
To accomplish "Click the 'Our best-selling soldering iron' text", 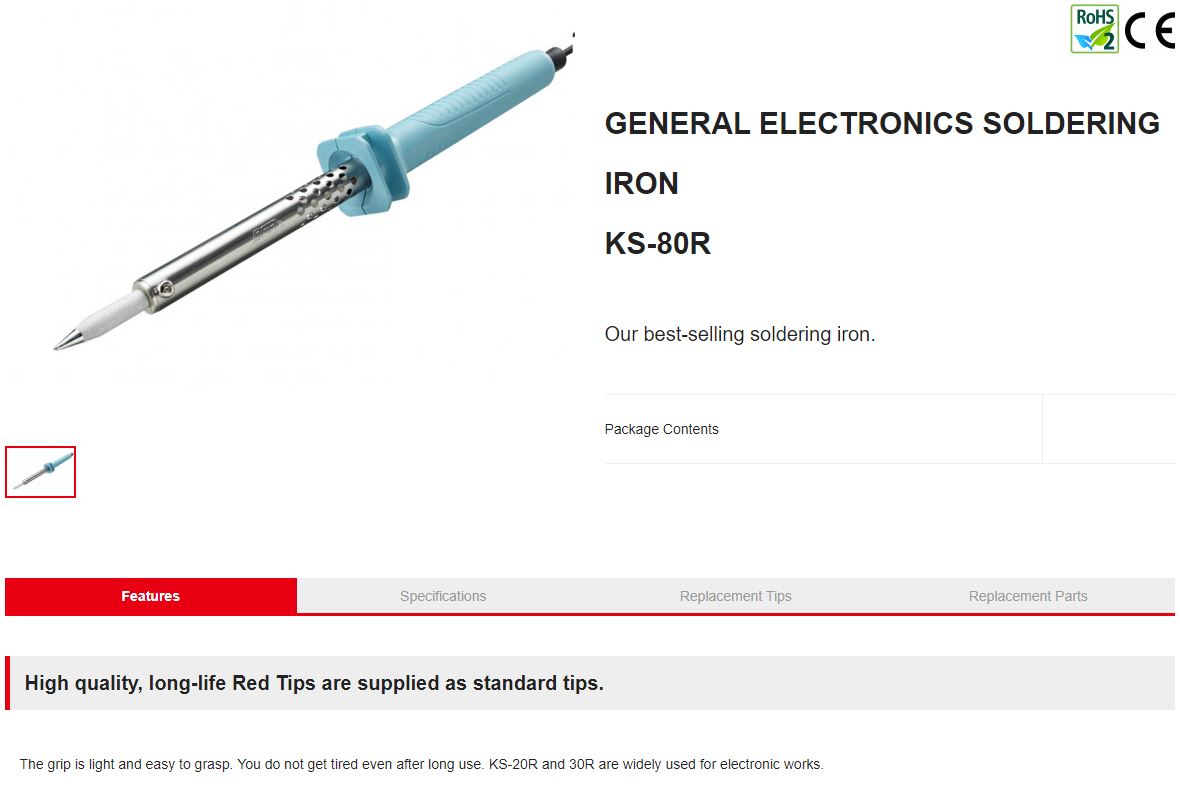I will [x=740, y=334].
